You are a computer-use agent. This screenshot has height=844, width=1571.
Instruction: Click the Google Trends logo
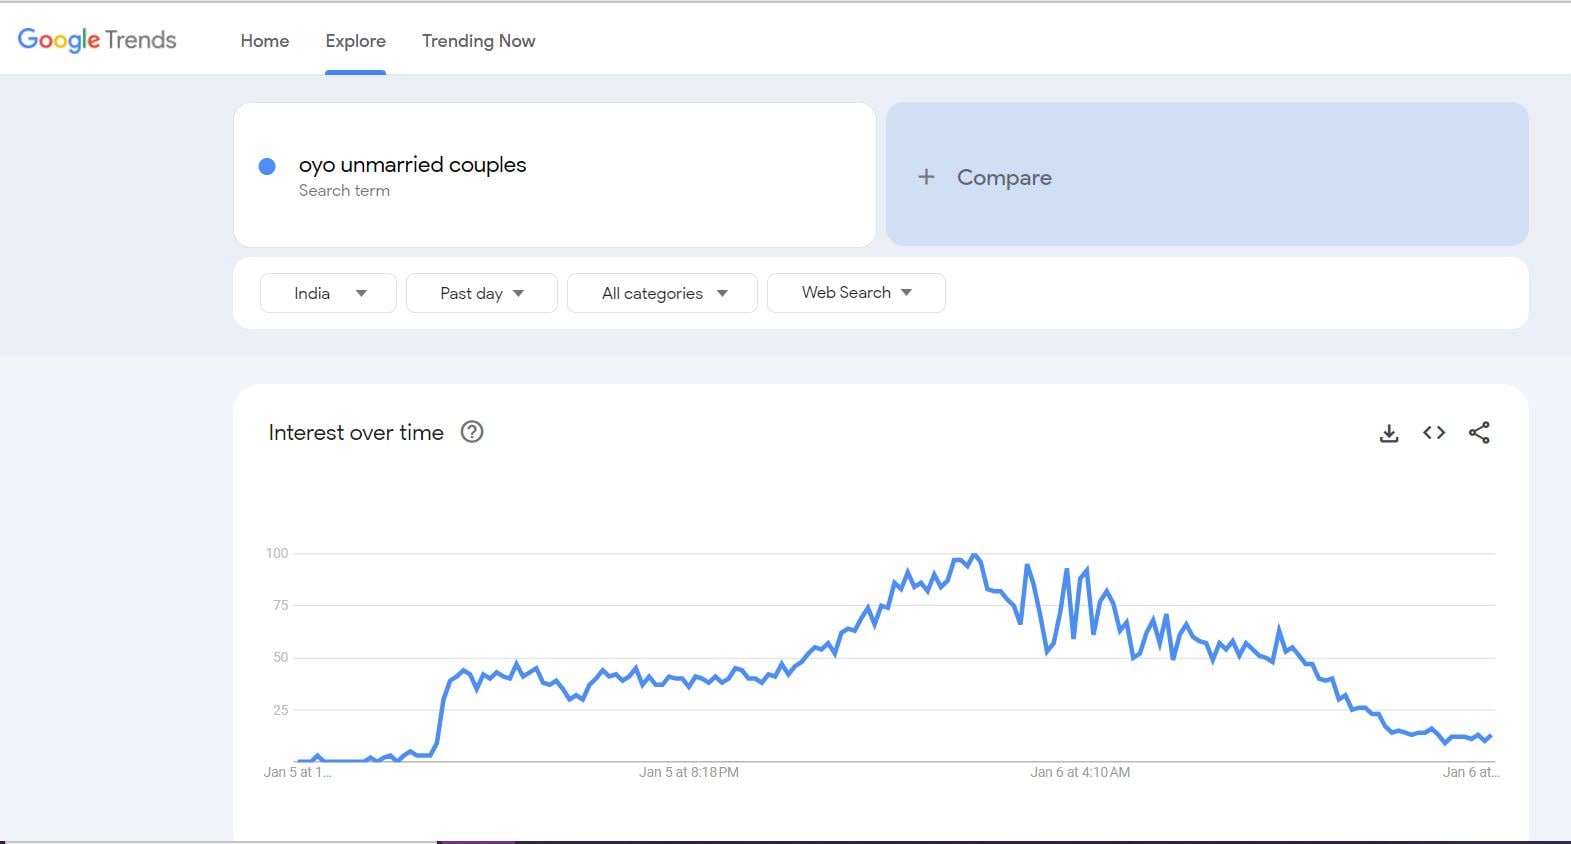pyautogui.click(x=97, y=40)
